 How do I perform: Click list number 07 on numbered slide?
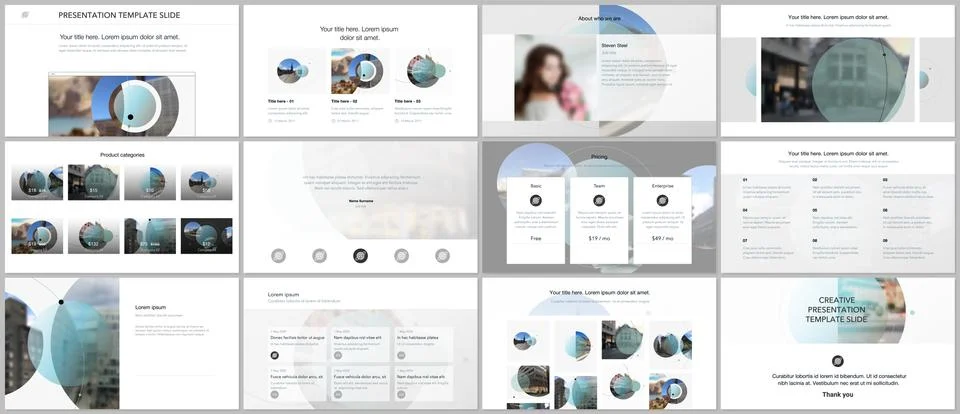745,241
